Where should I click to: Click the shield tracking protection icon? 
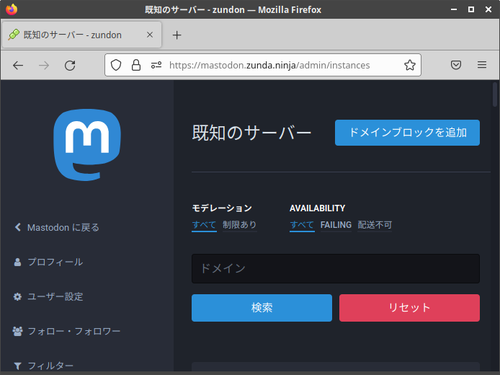(116, 65)
